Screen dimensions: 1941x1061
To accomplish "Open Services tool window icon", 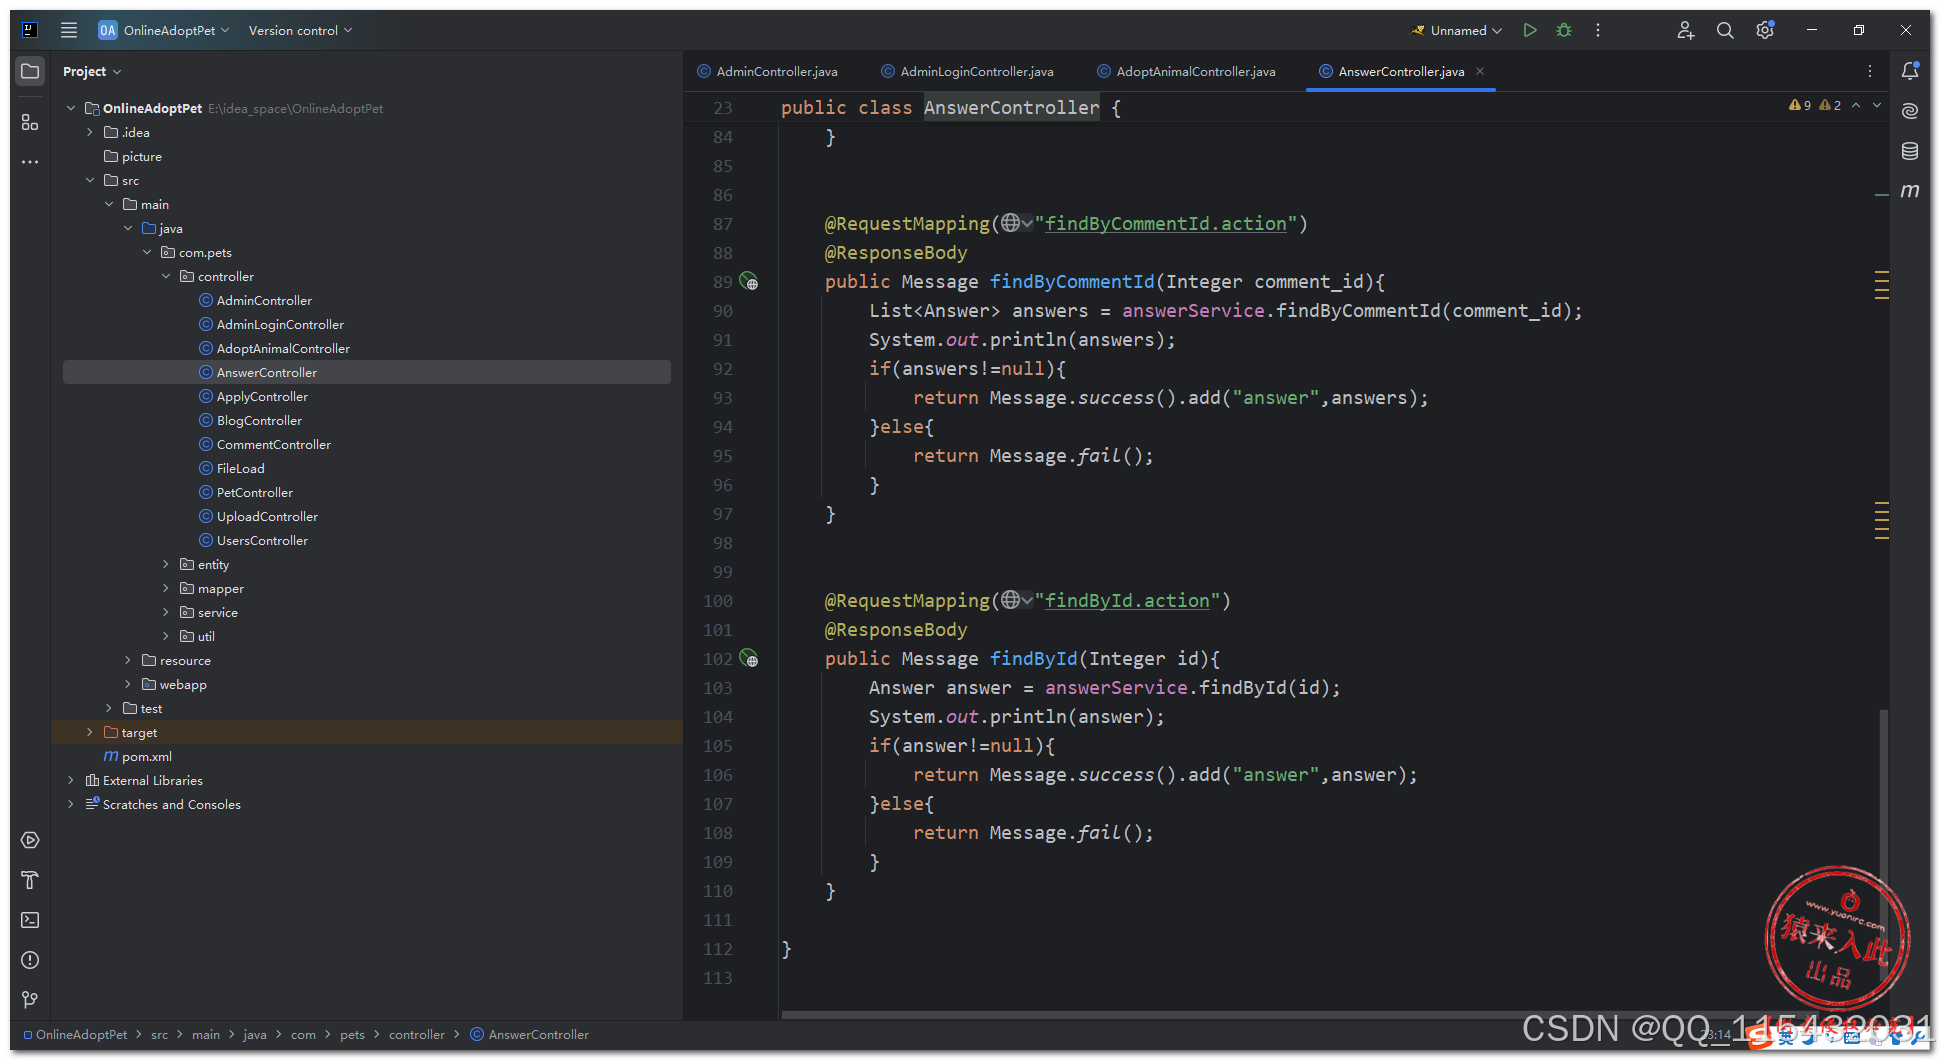I will 30,840.
